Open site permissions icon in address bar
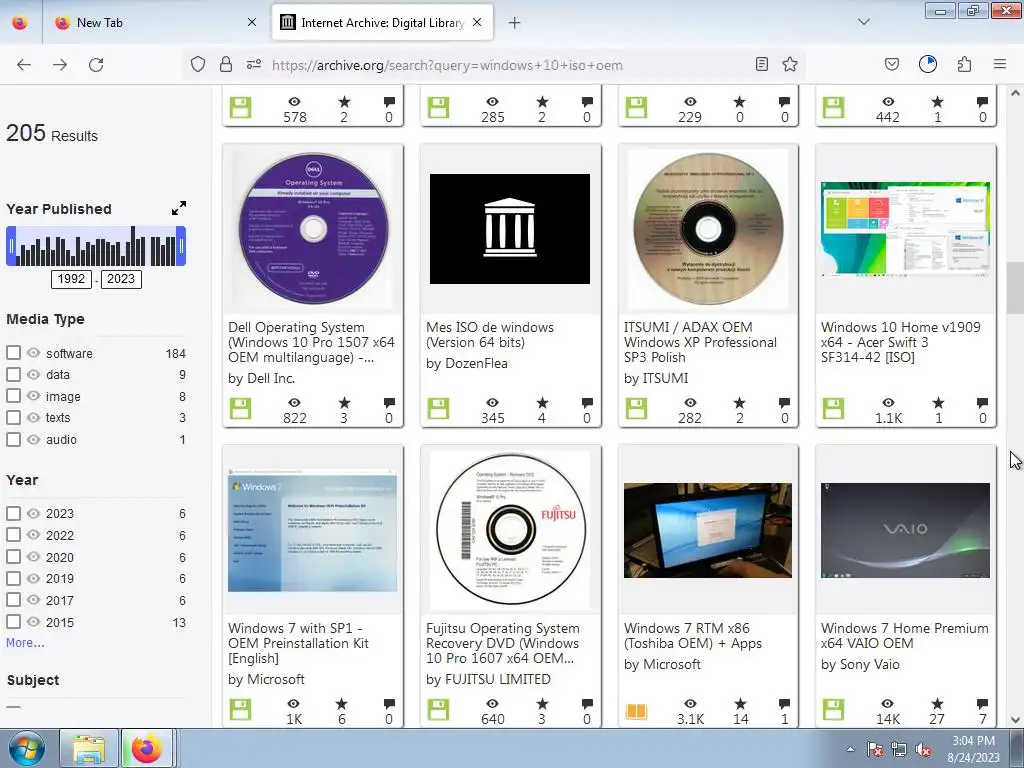 [254, 64]
